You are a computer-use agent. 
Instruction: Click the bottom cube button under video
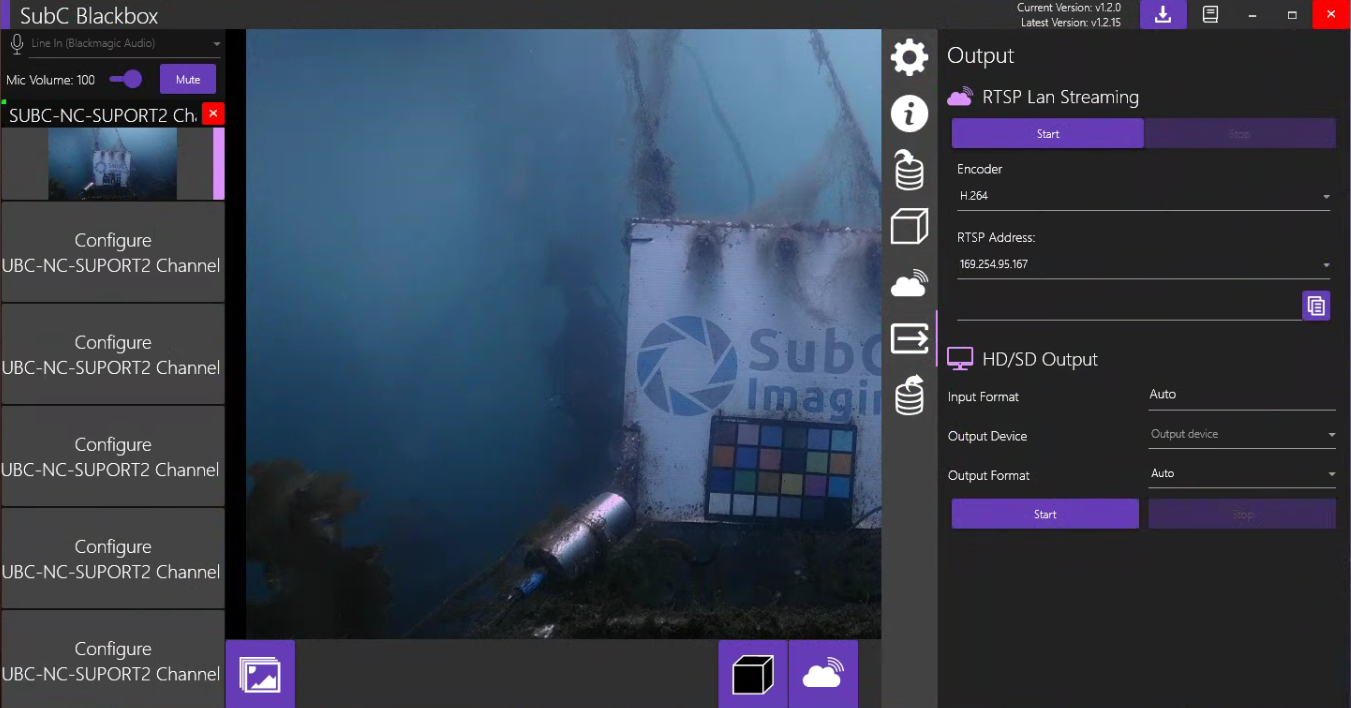[x=753, y=674]
